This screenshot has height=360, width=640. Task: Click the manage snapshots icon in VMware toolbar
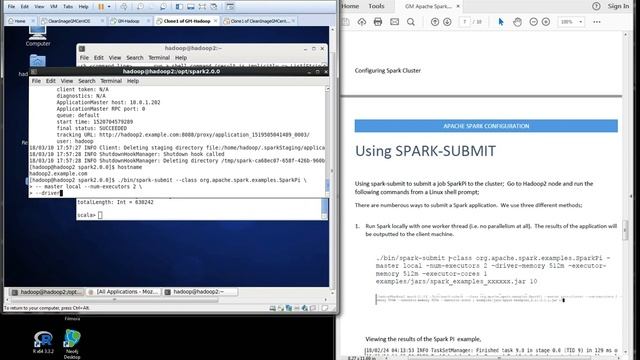[163, 7]
